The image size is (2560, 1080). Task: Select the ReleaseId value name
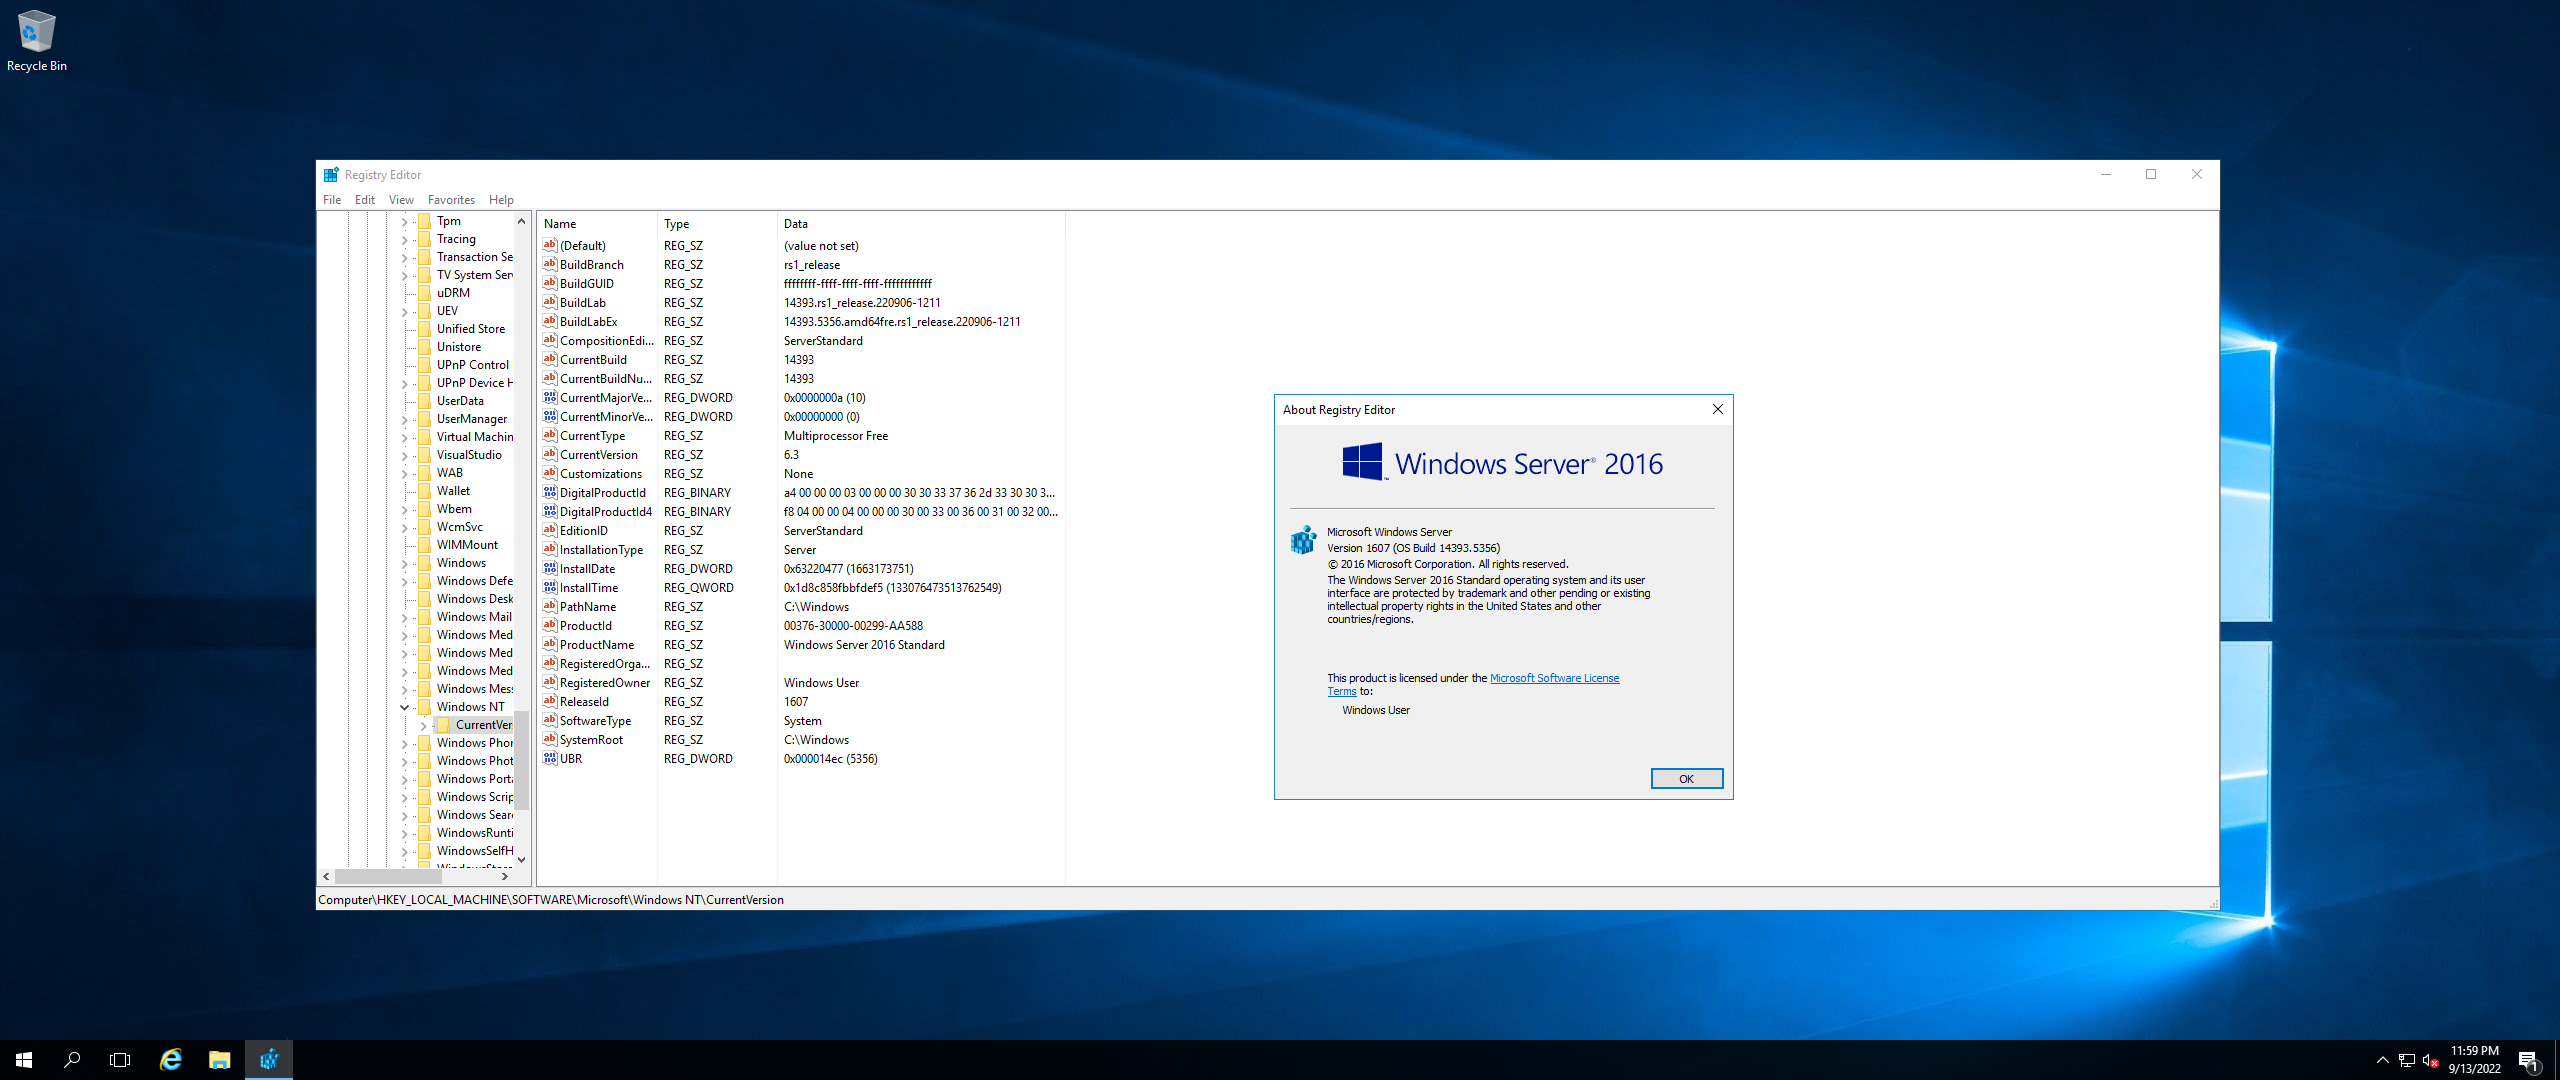coord(584,701)
